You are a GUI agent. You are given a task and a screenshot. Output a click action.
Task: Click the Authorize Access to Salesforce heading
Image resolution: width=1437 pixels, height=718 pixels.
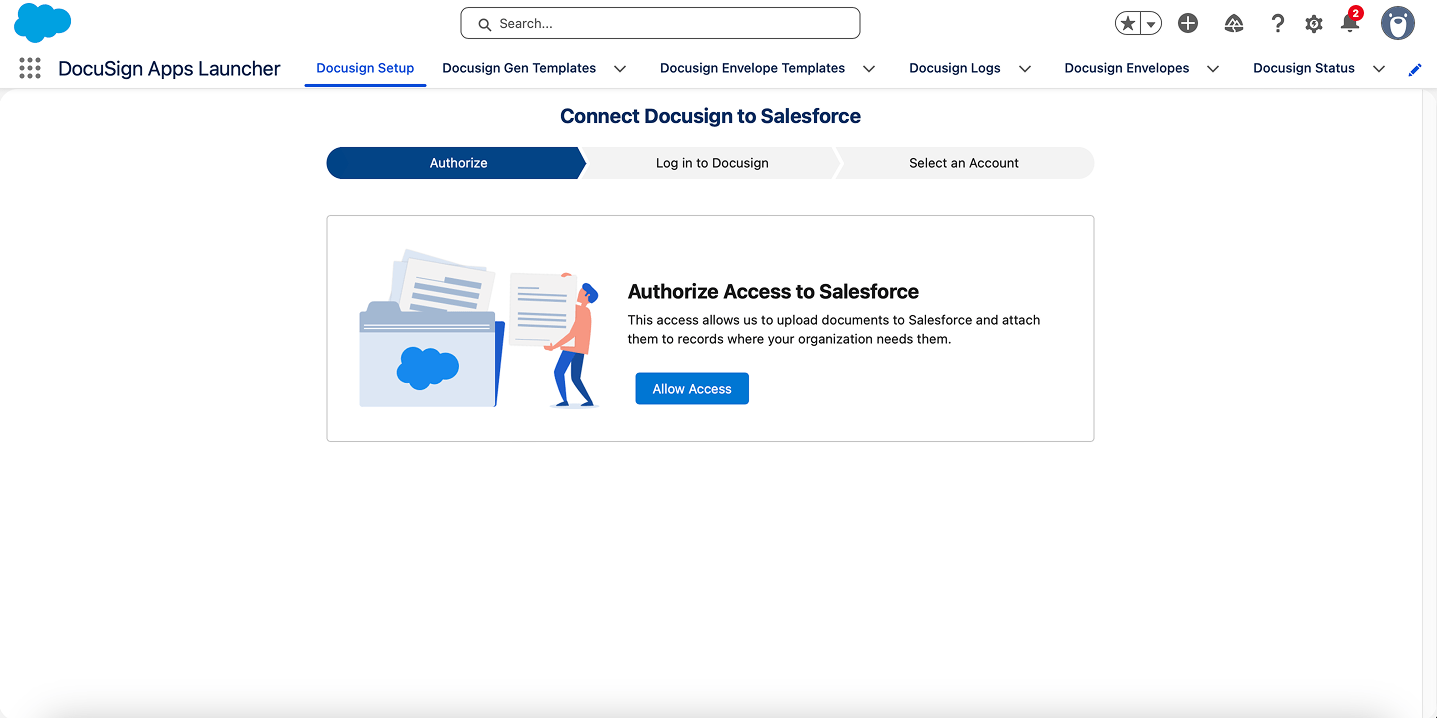[773, 292]
